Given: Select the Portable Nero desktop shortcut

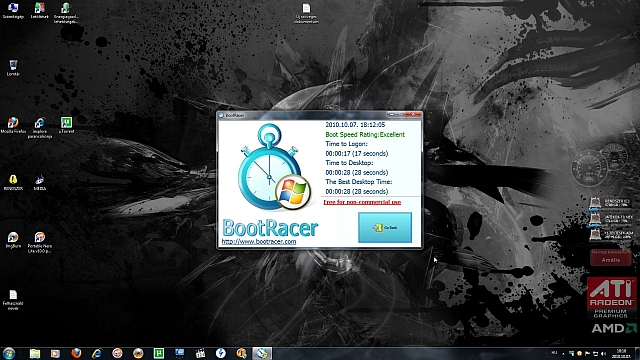Looking at the screenshot, I should coord(40,242).
